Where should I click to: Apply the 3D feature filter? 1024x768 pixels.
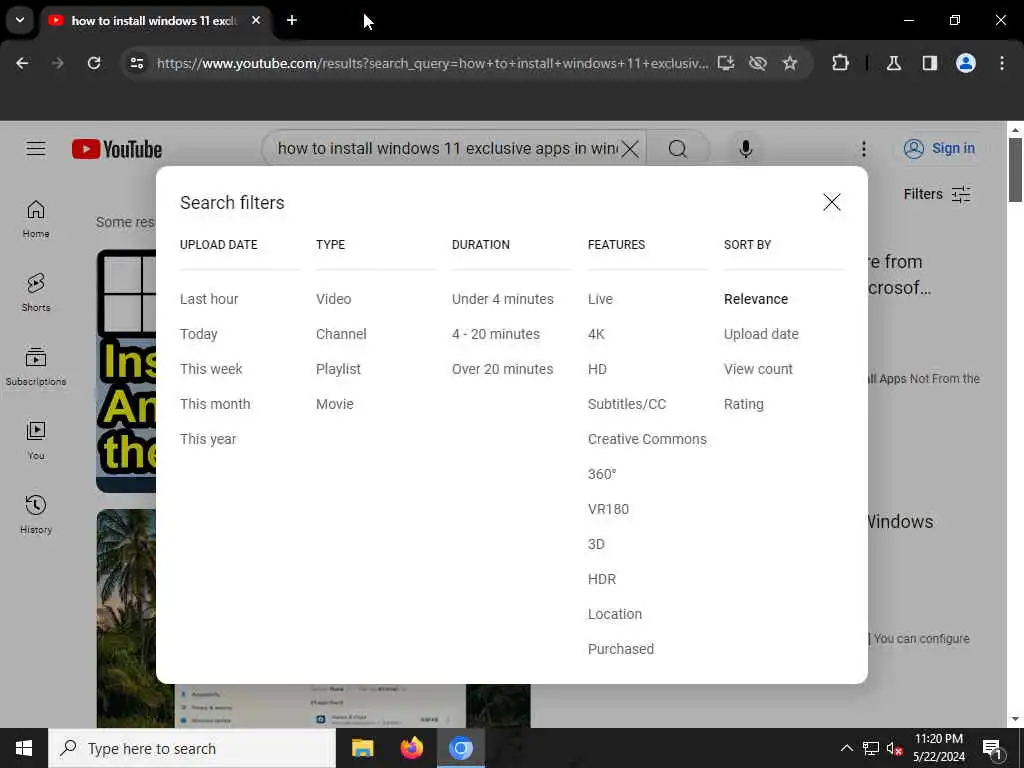[x=596, y=544]
